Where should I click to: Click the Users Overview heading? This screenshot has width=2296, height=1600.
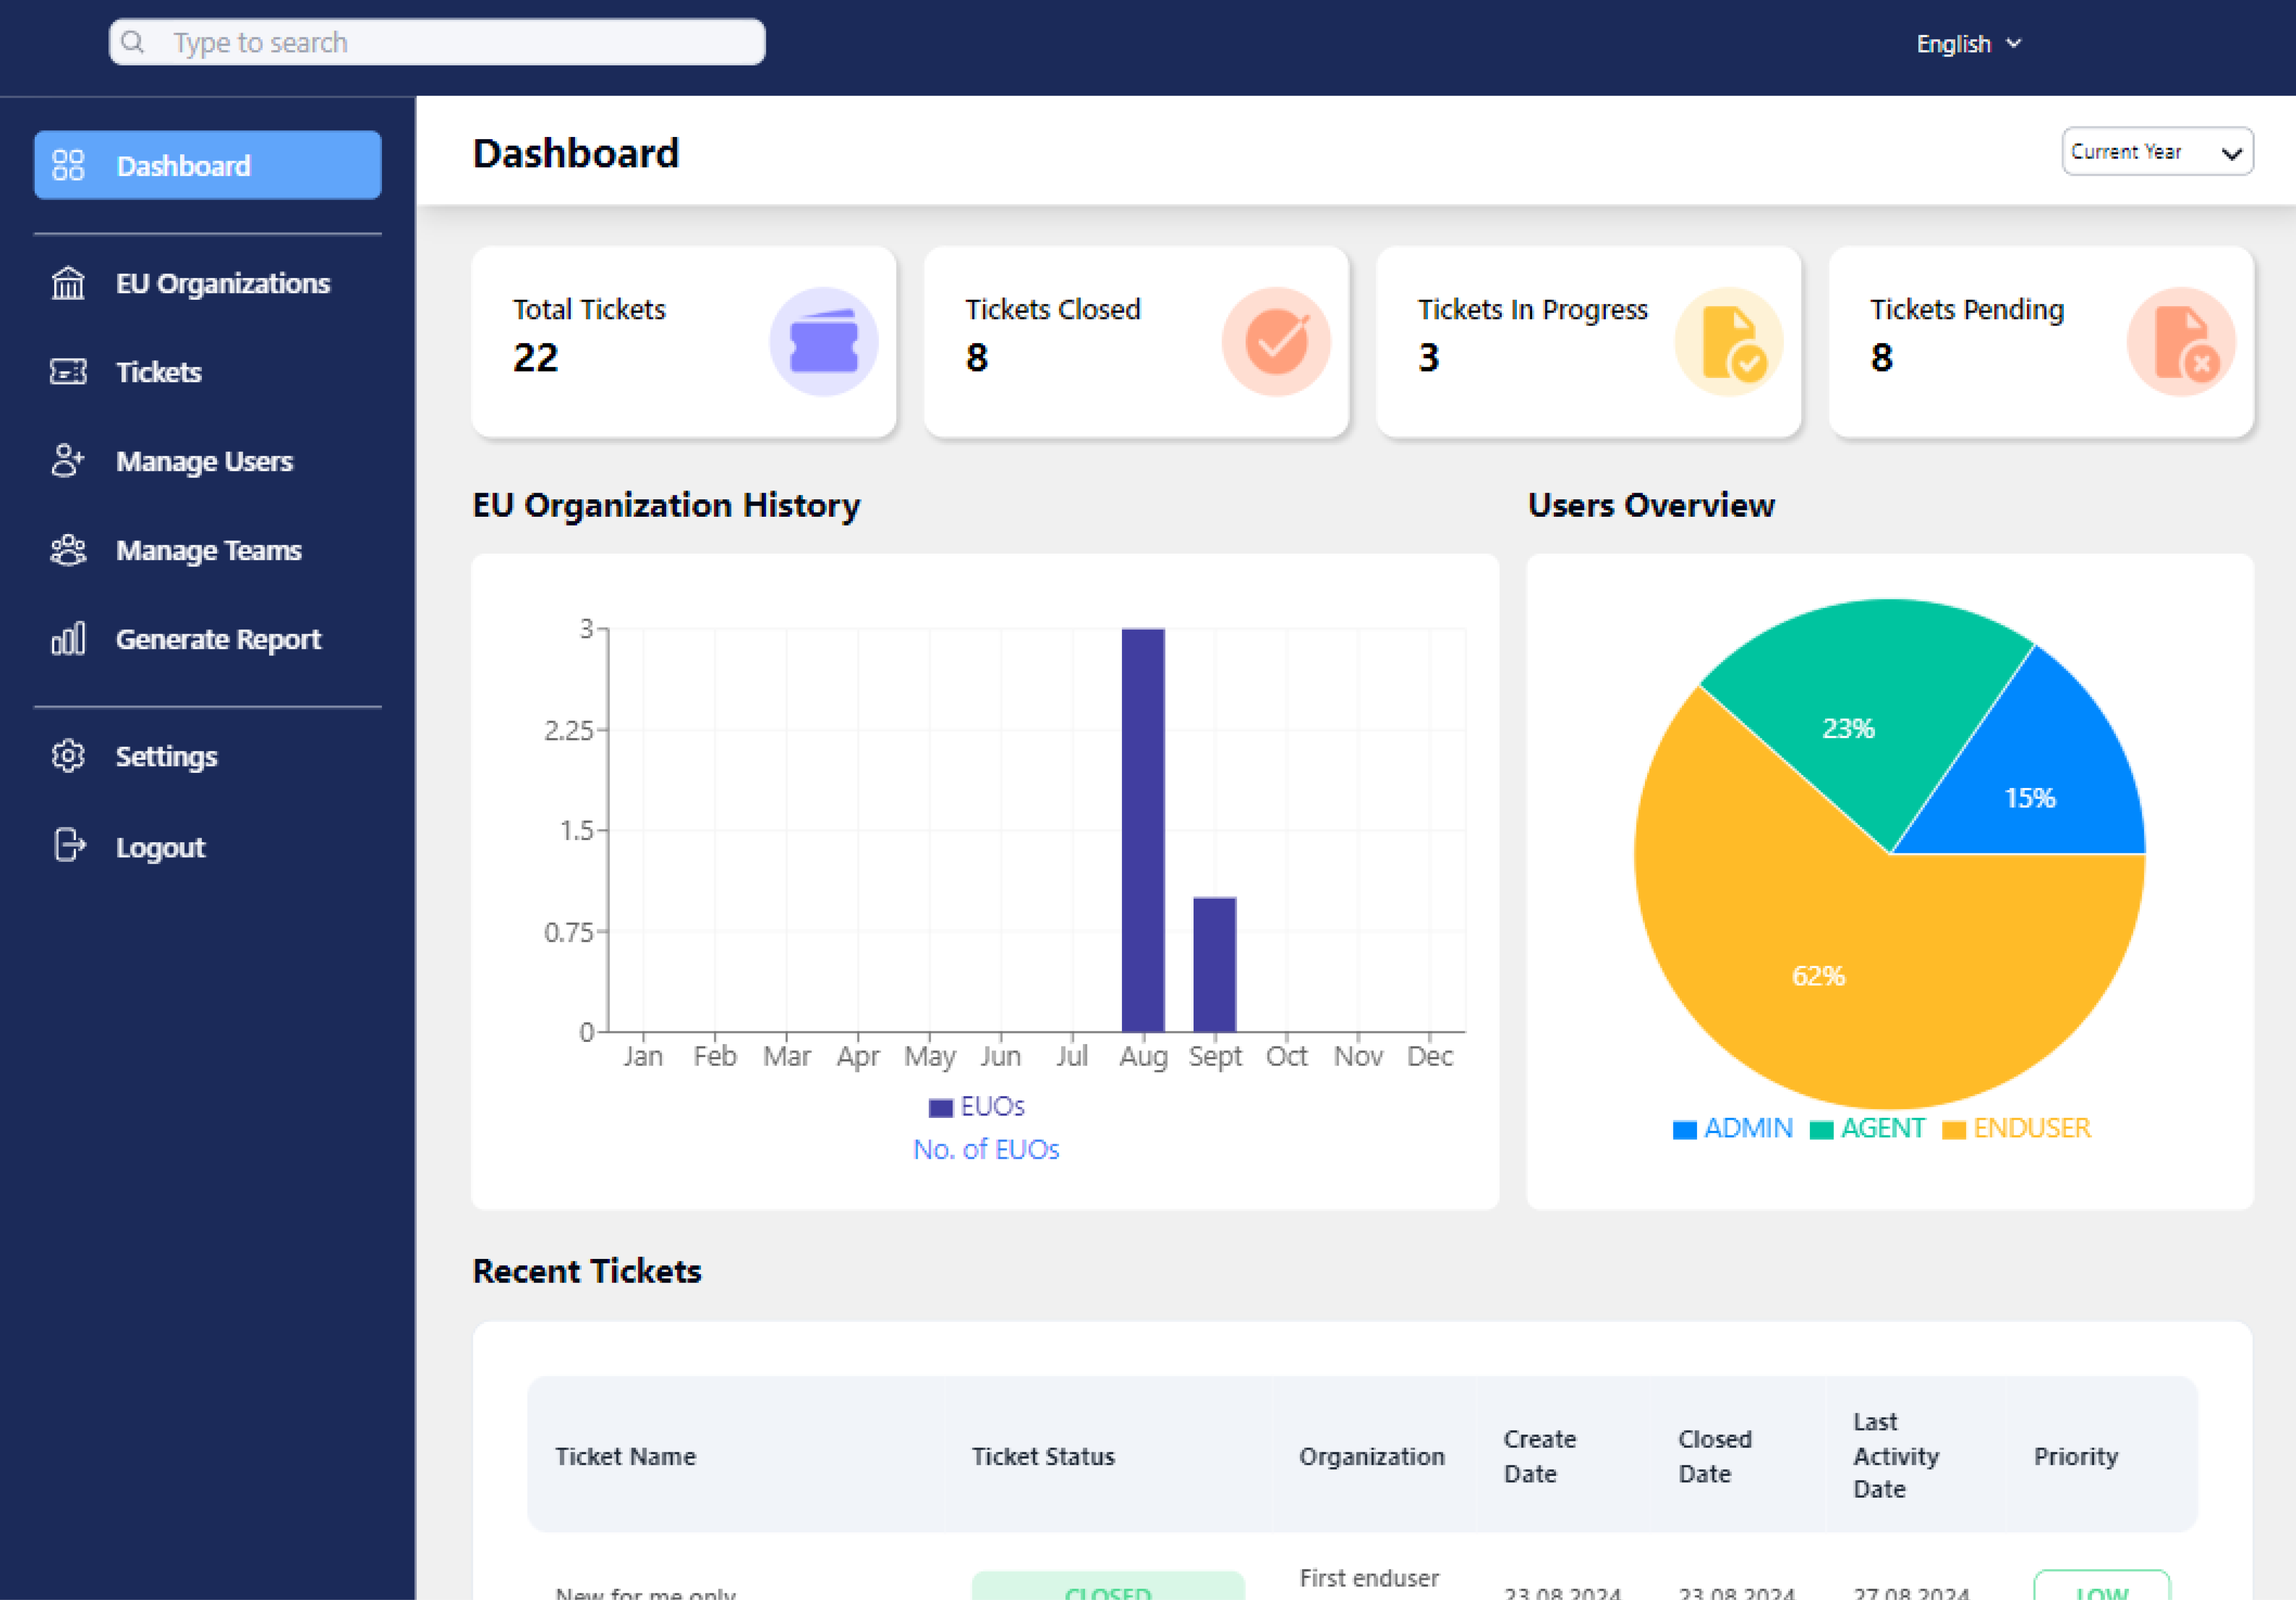tap(1651, 505)
